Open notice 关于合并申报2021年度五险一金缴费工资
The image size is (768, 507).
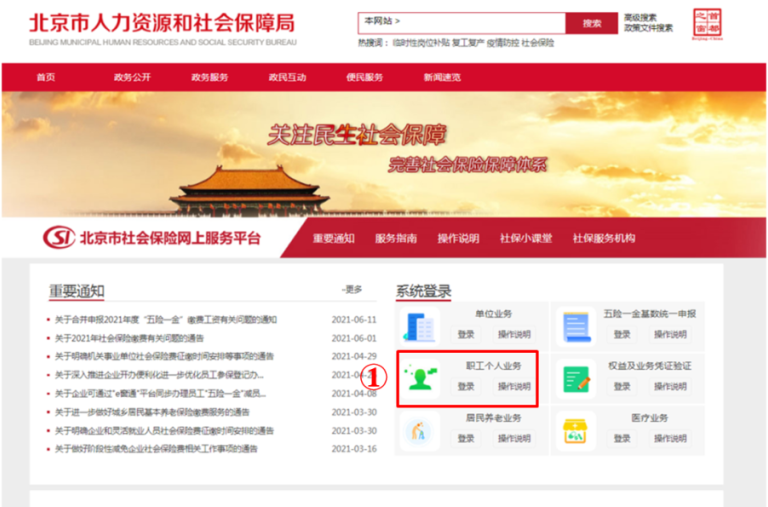(166, 320)
